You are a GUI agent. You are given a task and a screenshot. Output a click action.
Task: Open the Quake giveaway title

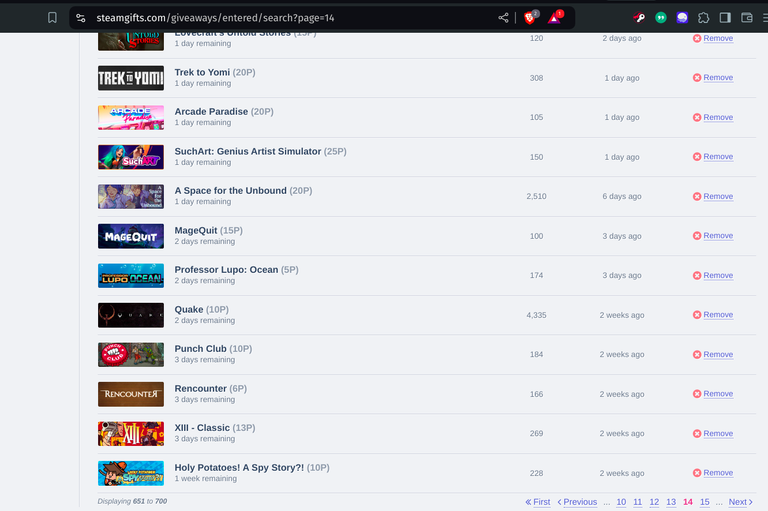[x=189, y=310]
